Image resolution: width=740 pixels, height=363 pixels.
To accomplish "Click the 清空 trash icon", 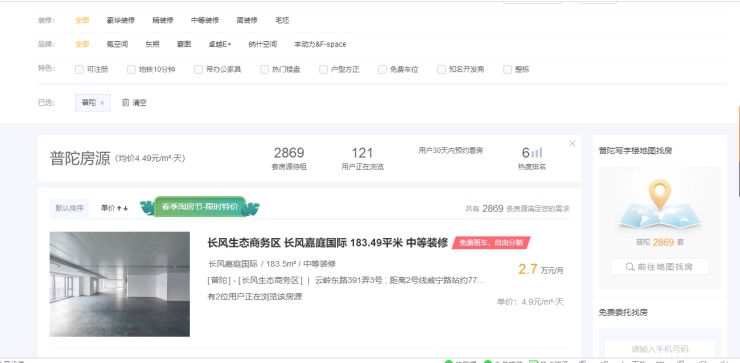I will pos(126,102).
